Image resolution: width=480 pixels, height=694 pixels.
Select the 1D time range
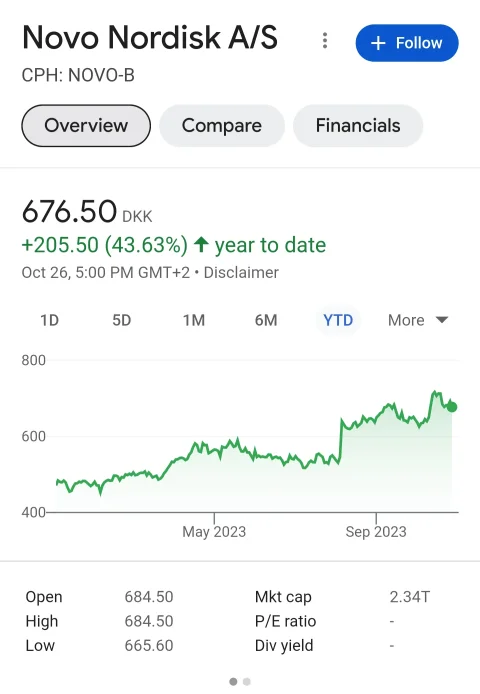(x=50, y=320)
